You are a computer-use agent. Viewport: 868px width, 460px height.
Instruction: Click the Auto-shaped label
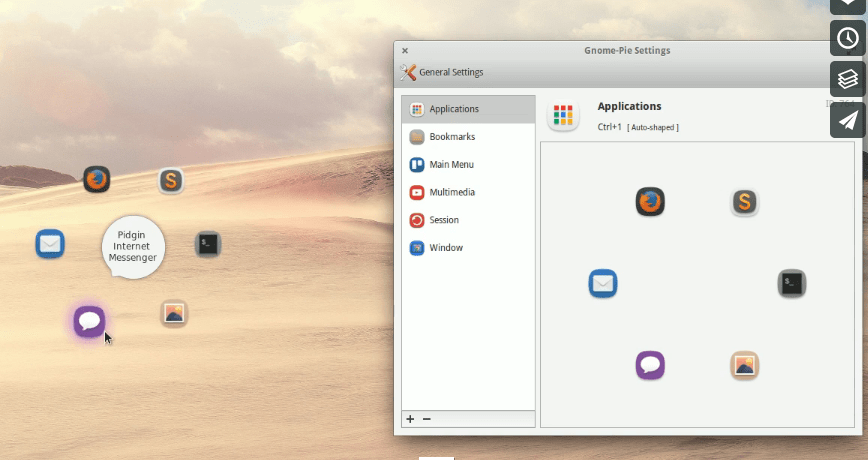click(653, 127)
